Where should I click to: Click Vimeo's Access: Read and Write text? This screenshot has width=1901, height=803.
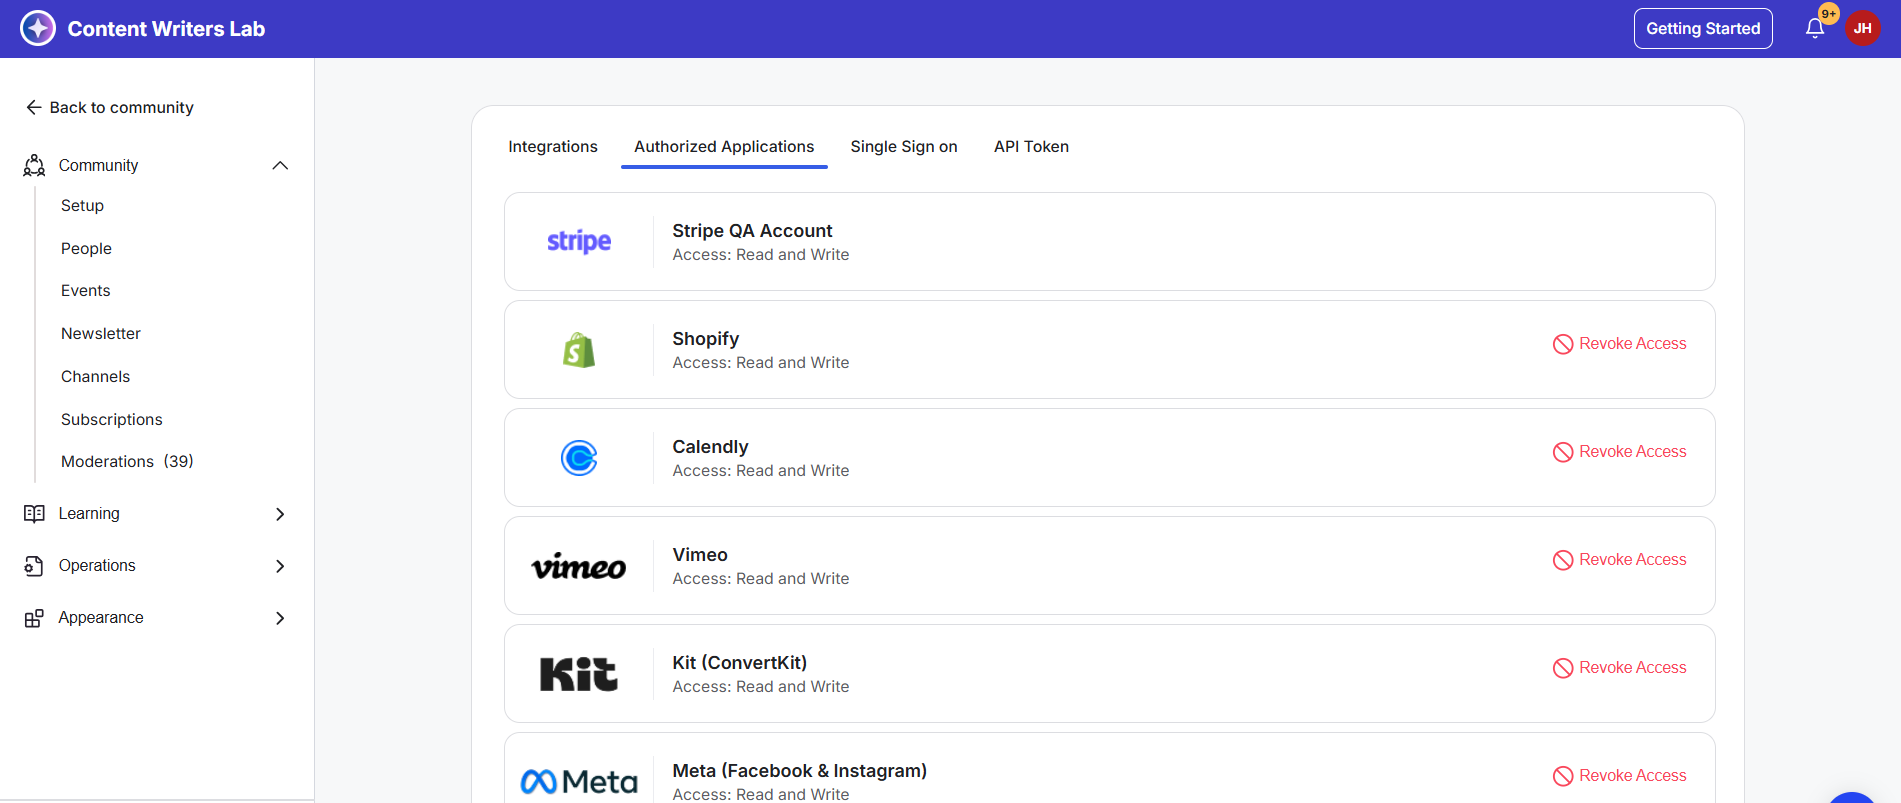(761, 579)
